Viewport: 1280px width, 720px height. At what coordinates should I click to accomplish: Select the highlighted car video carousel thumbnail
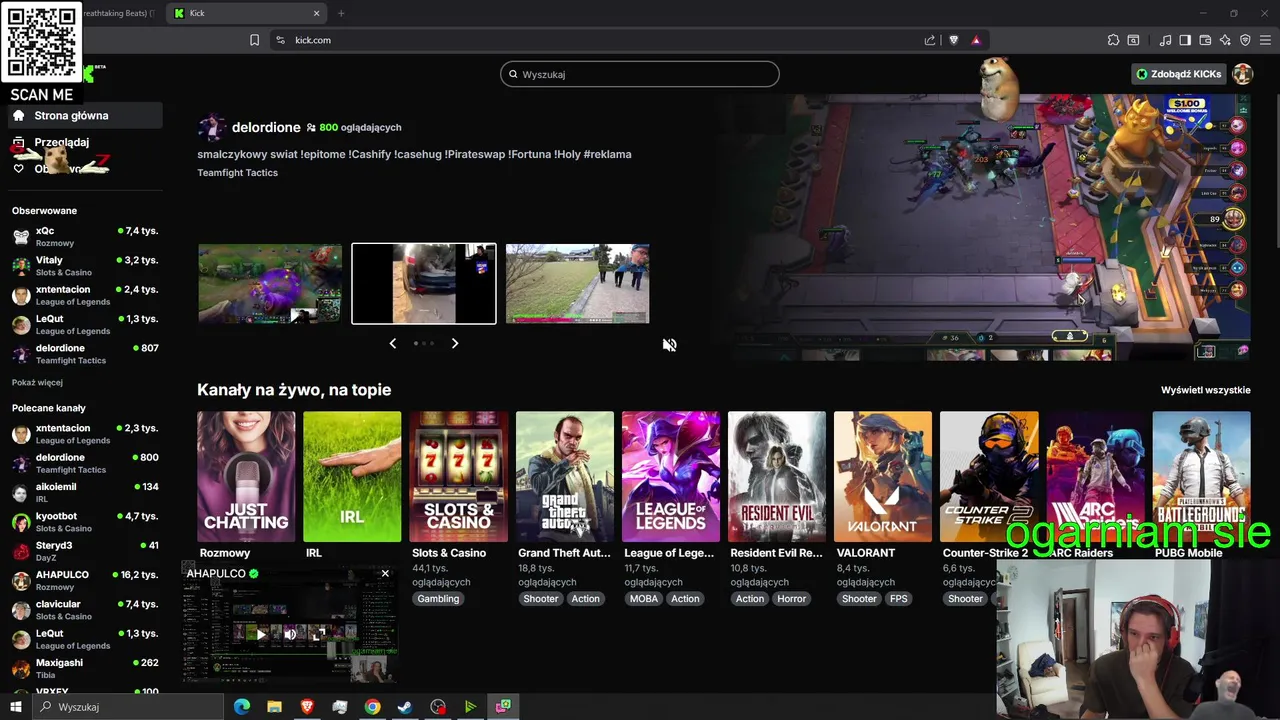click(x=424, y=284)
